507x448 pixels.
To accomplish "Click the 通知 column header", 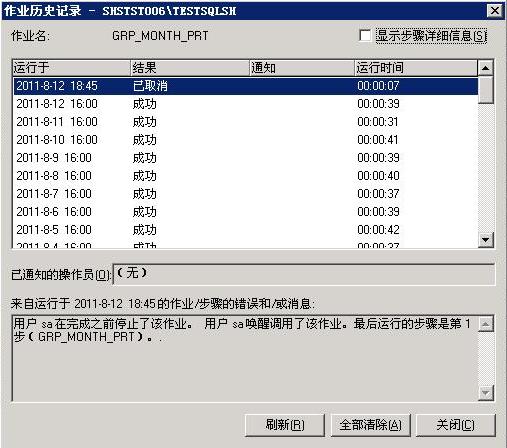I will tap(302, 68).
